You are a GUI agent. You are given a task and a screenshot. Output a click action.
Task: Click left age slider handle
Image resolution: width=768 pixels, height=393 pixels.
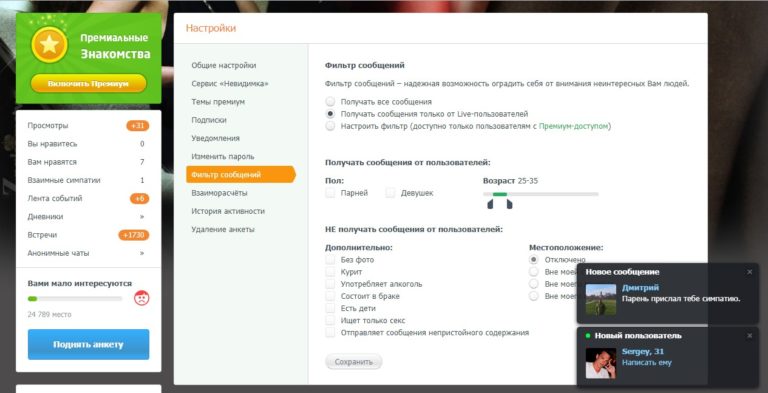click(490, 204)
